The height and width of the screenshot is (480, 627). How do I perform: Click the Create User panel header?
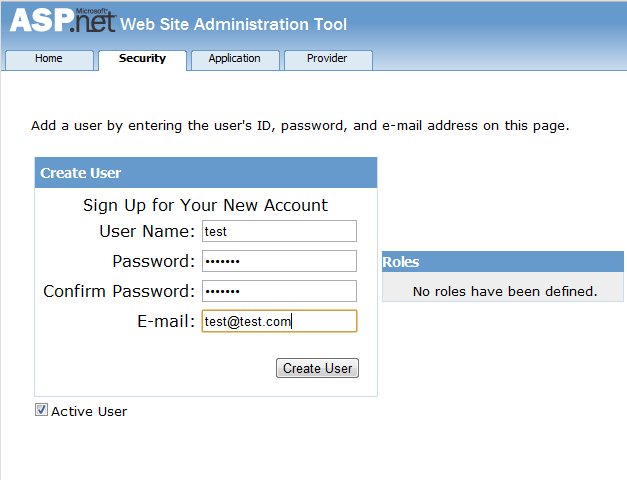[206, 173]
